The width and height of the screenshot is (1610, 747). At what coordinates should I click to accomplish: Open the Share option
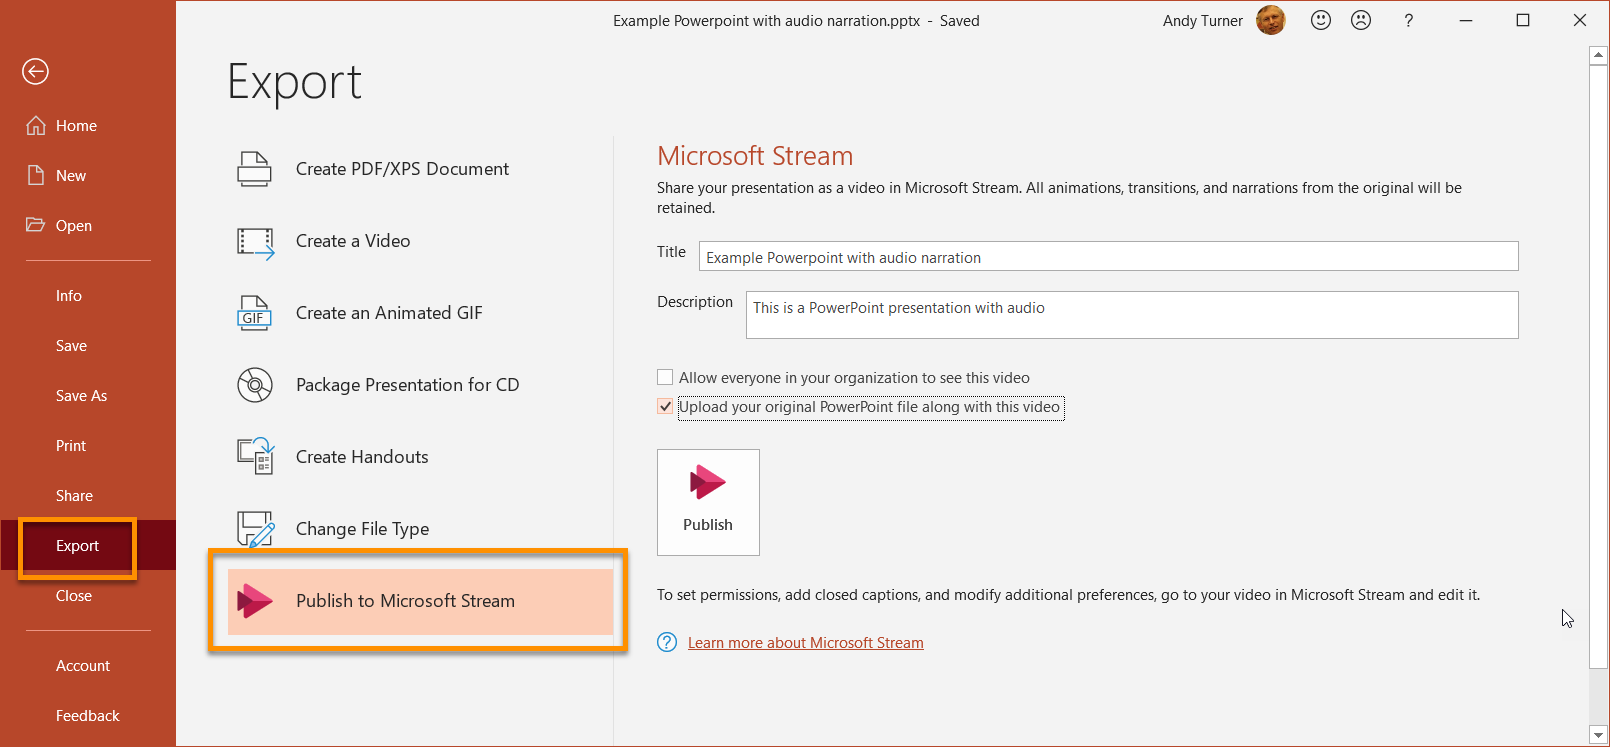(74, 495)
